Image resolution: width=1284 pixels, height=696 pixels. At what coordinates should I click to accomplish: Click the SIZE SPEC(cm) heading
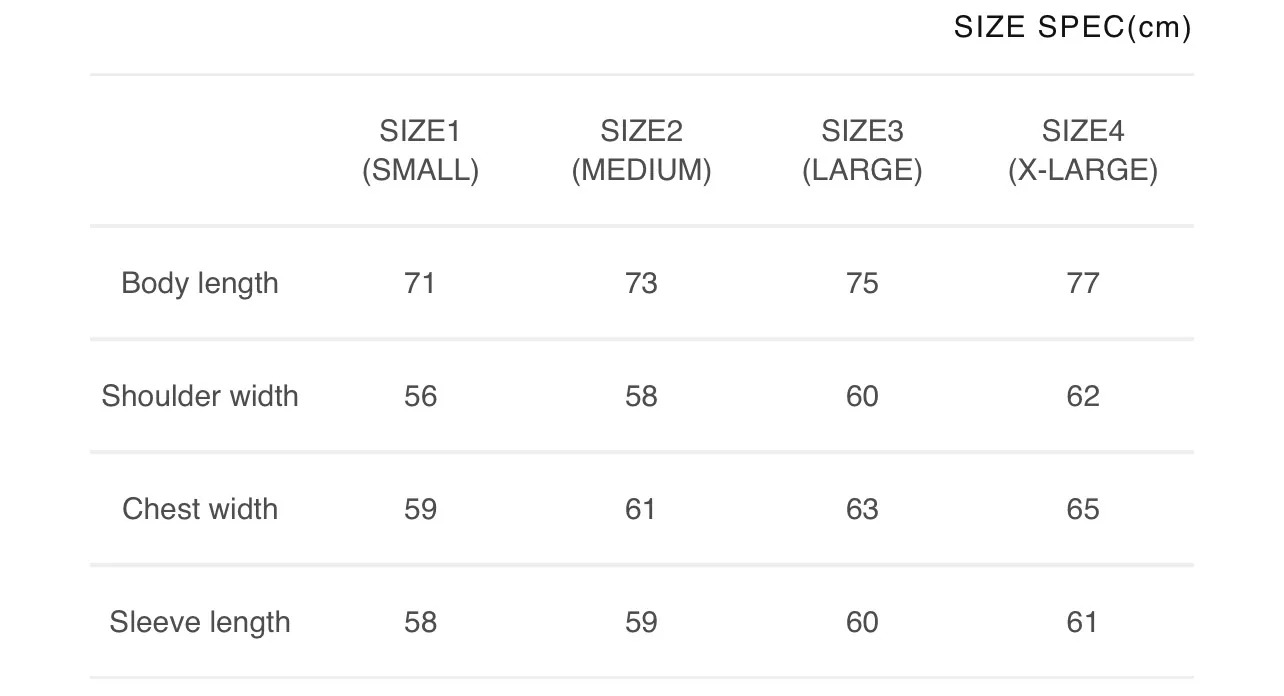[x=1072, y=27]
